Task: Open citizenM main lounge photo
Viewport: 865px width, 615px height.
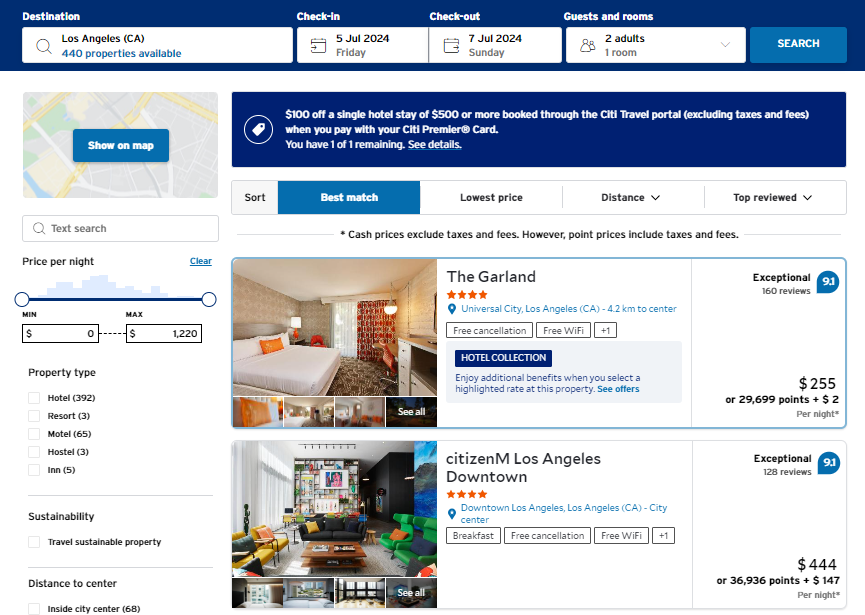Action: [x=334, y=509]
